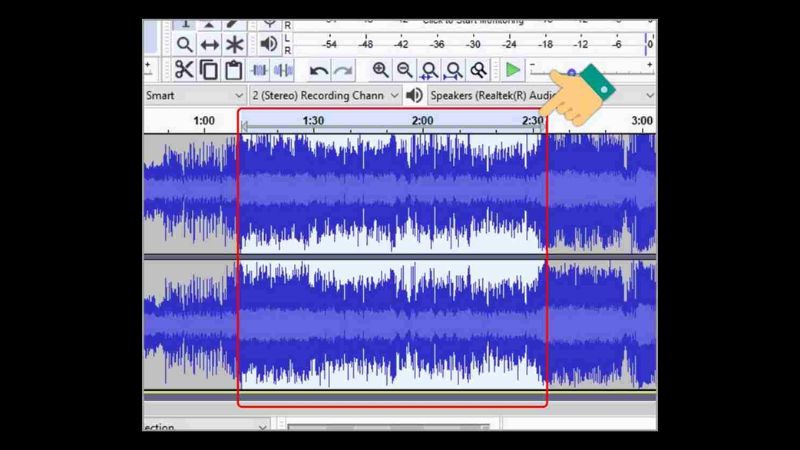Viewport: 800px width, 450px height.
Task: Zoom out of the waveform
Action: (405, 70)
